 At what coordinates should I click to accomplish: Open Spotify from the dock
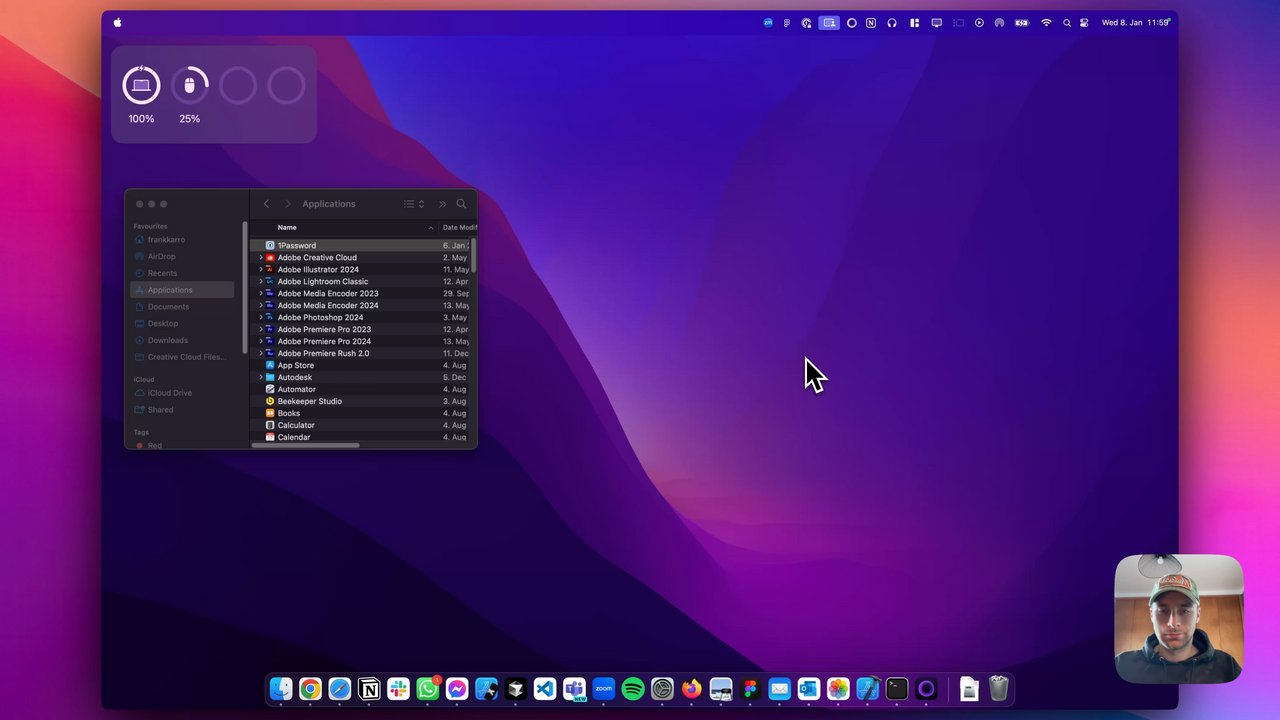(x=633, y=689)
